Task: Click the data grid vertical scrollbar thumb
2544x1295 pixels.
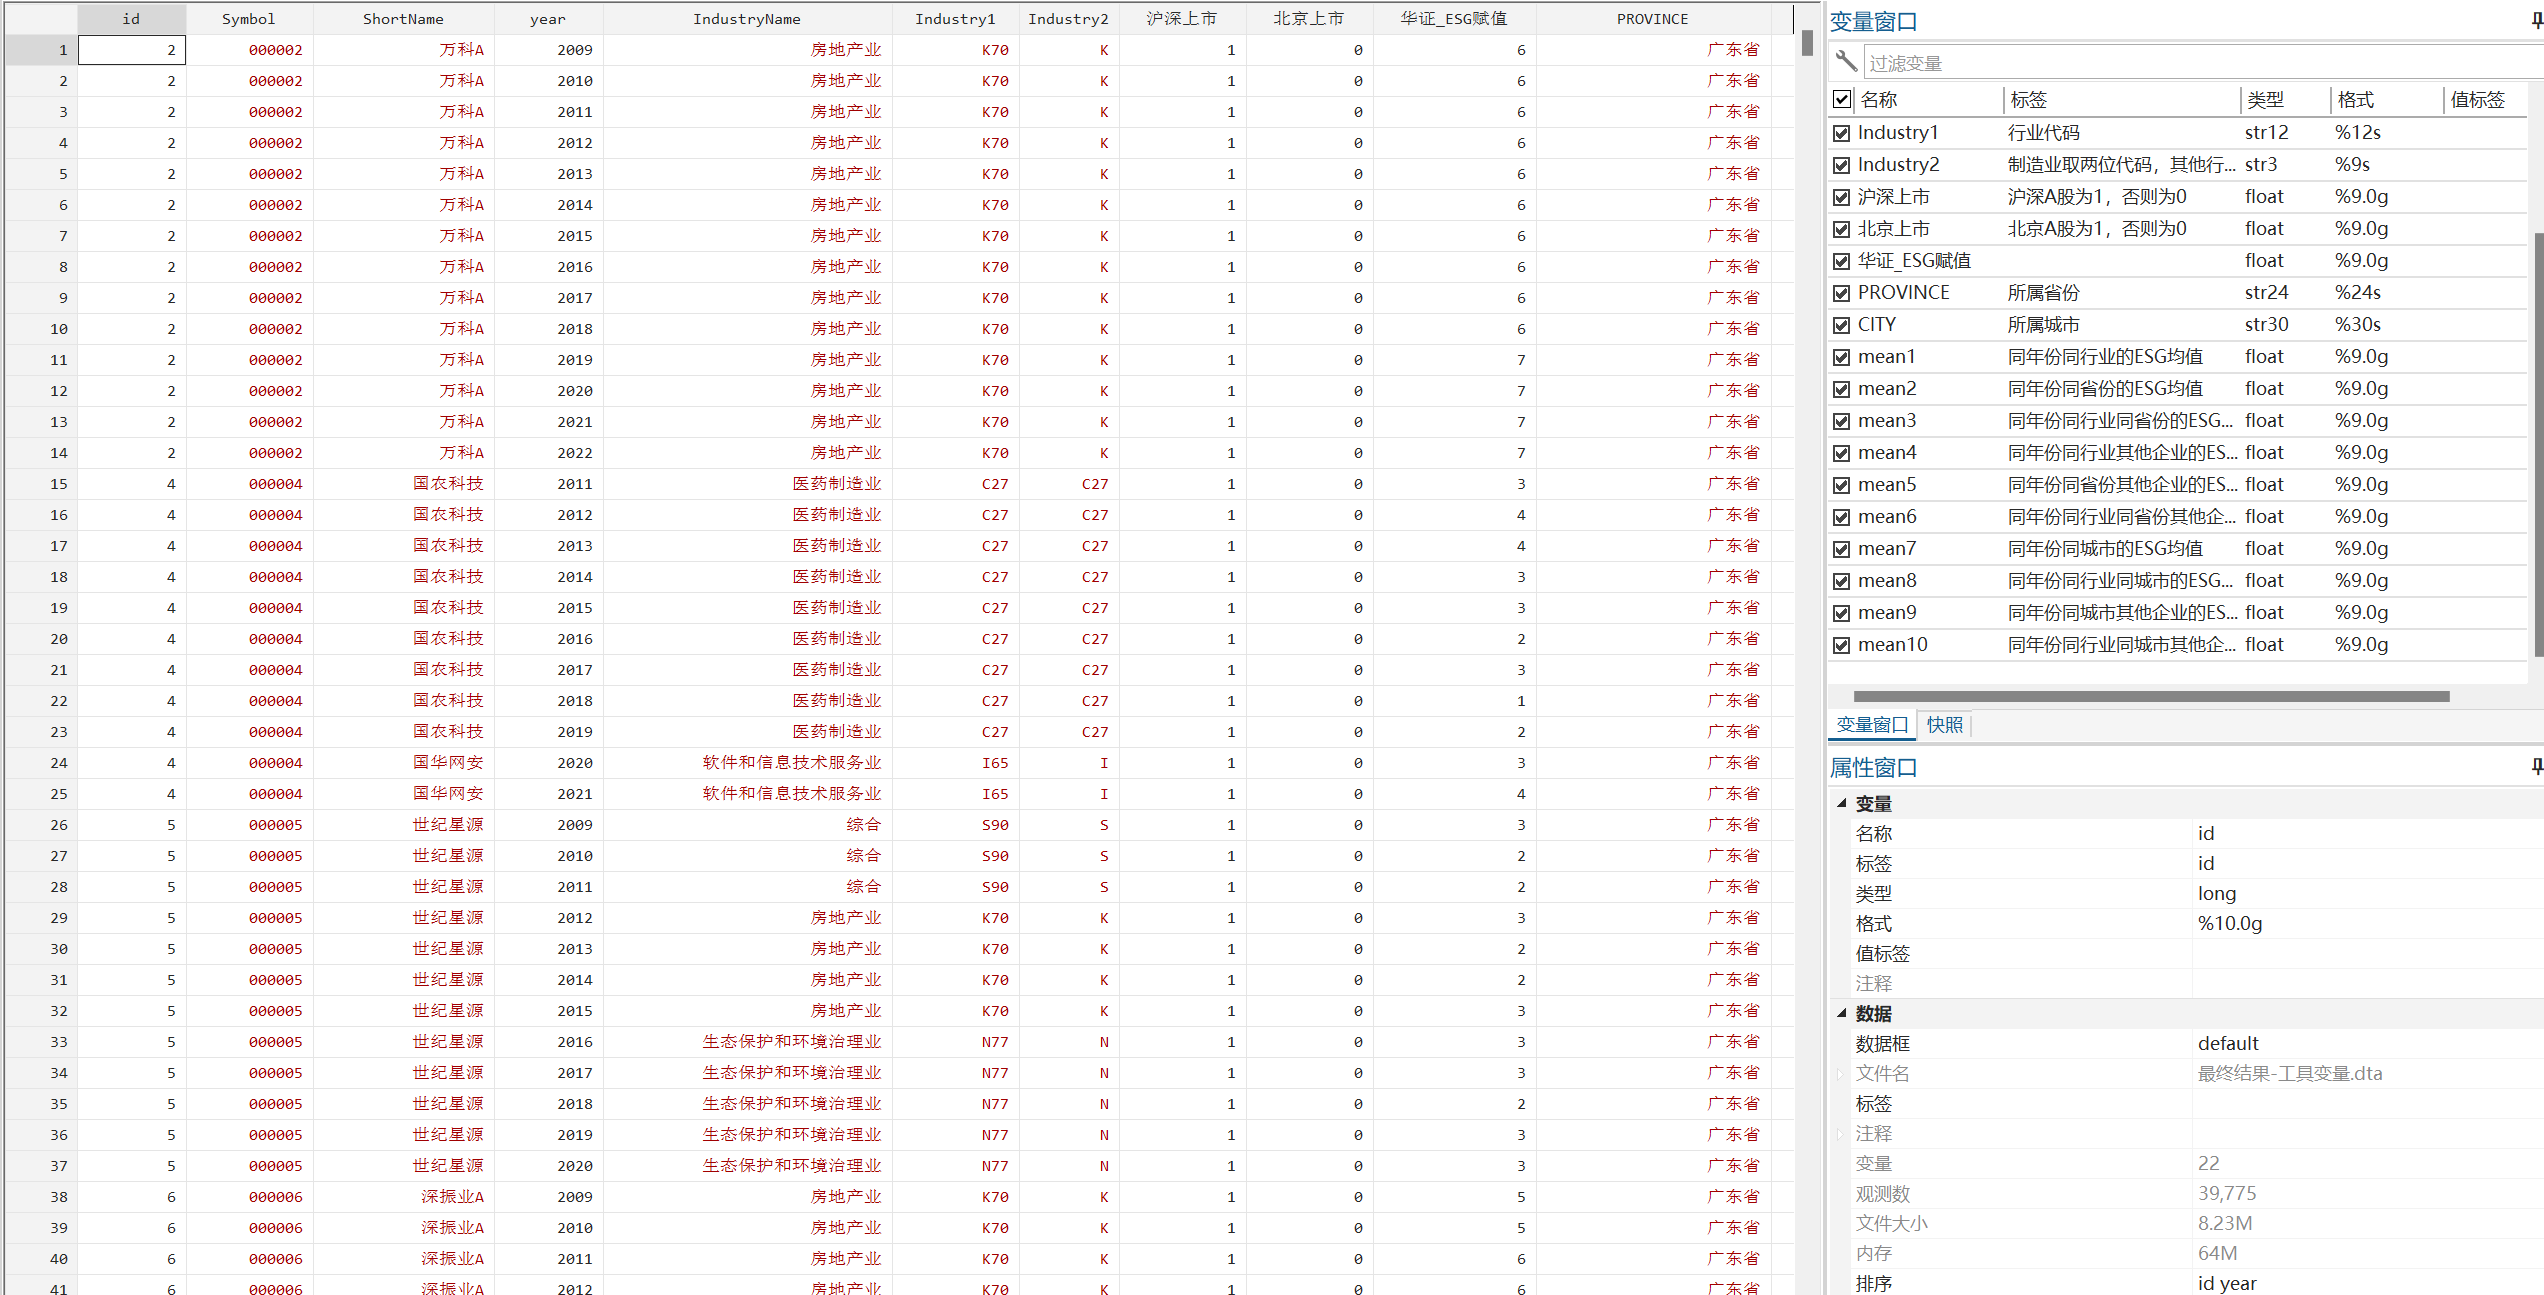Action: click(1807, 43)
